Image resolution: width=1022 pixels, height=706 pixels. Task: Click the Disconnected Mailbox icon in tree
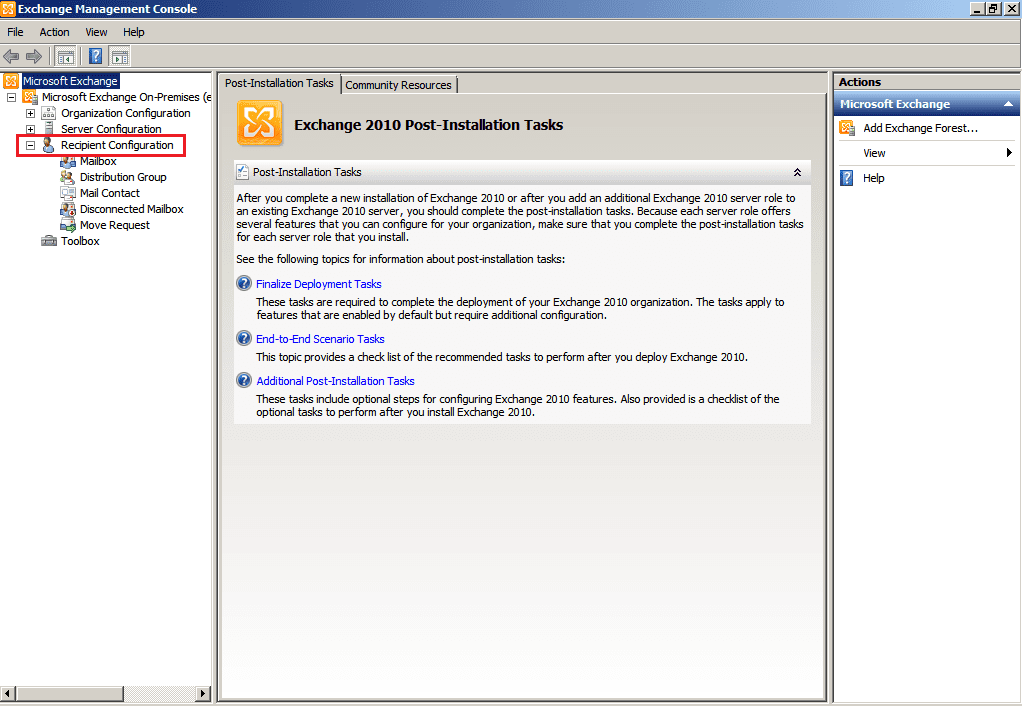[x=68, y=209]
